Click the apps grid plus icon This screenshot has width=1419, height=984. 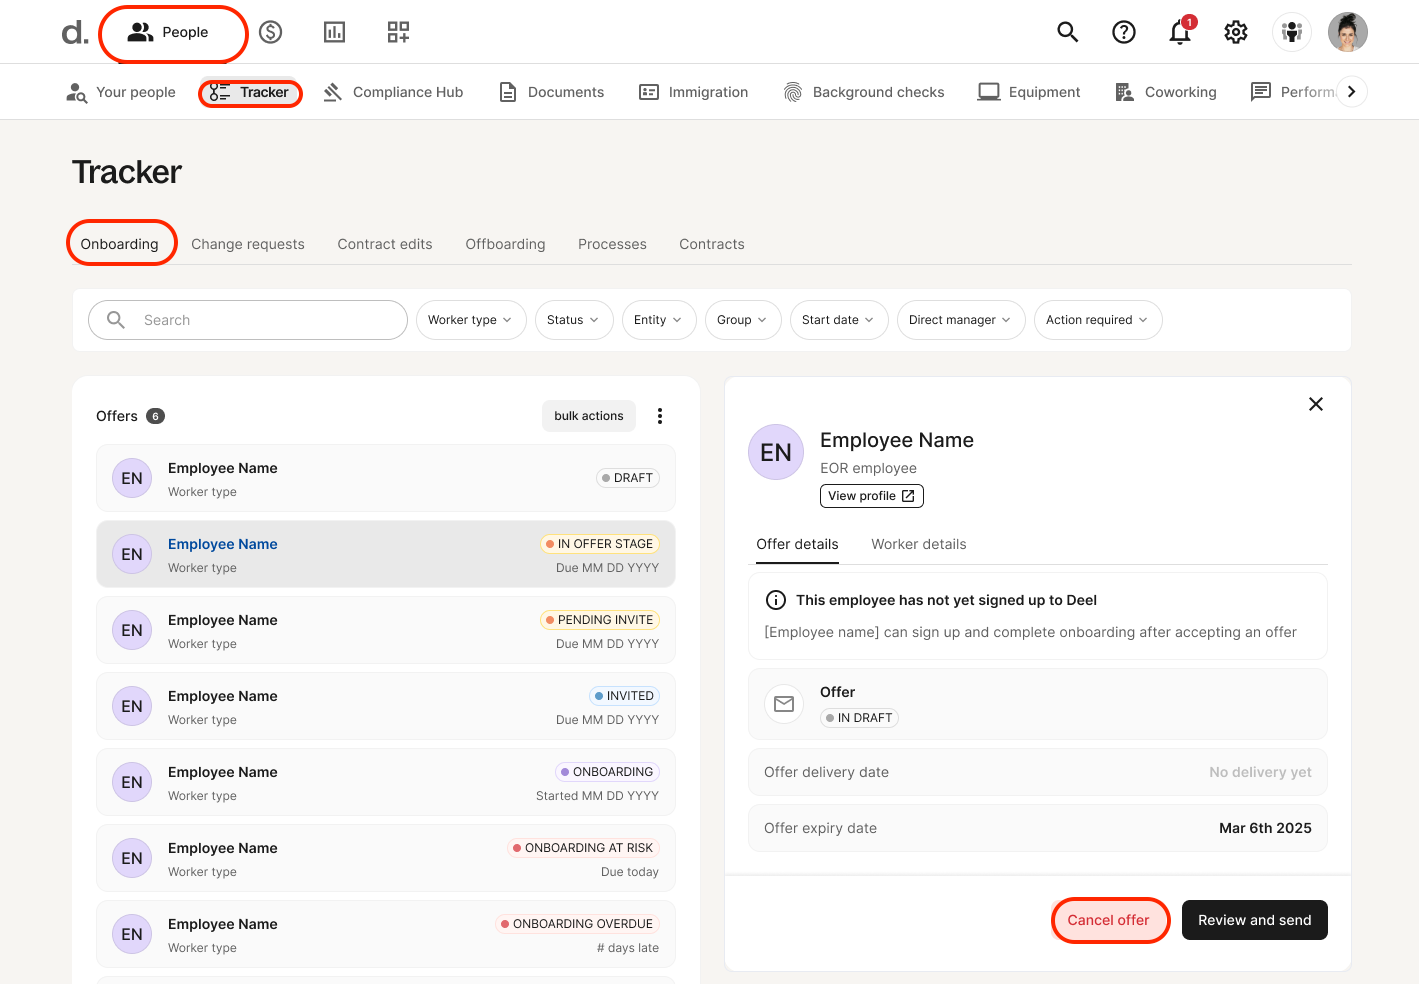coord(398,32)
